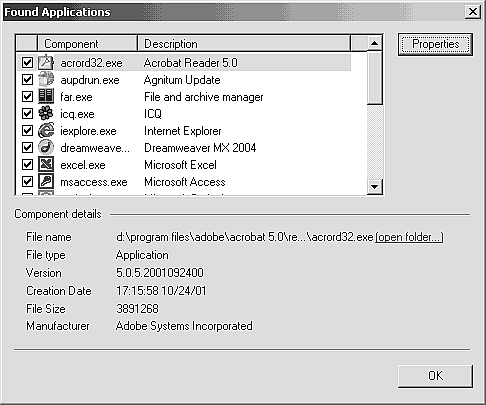Viewport: 486px width, 405px height.
Task: Uncheck the dreamweaver checkbox
Action: [27, 147]
